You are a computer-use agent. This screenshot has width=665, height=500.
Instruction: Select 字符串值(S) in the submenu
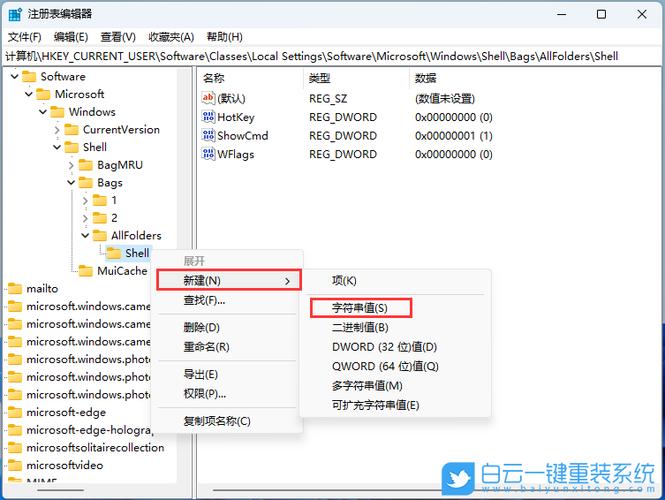395,308
